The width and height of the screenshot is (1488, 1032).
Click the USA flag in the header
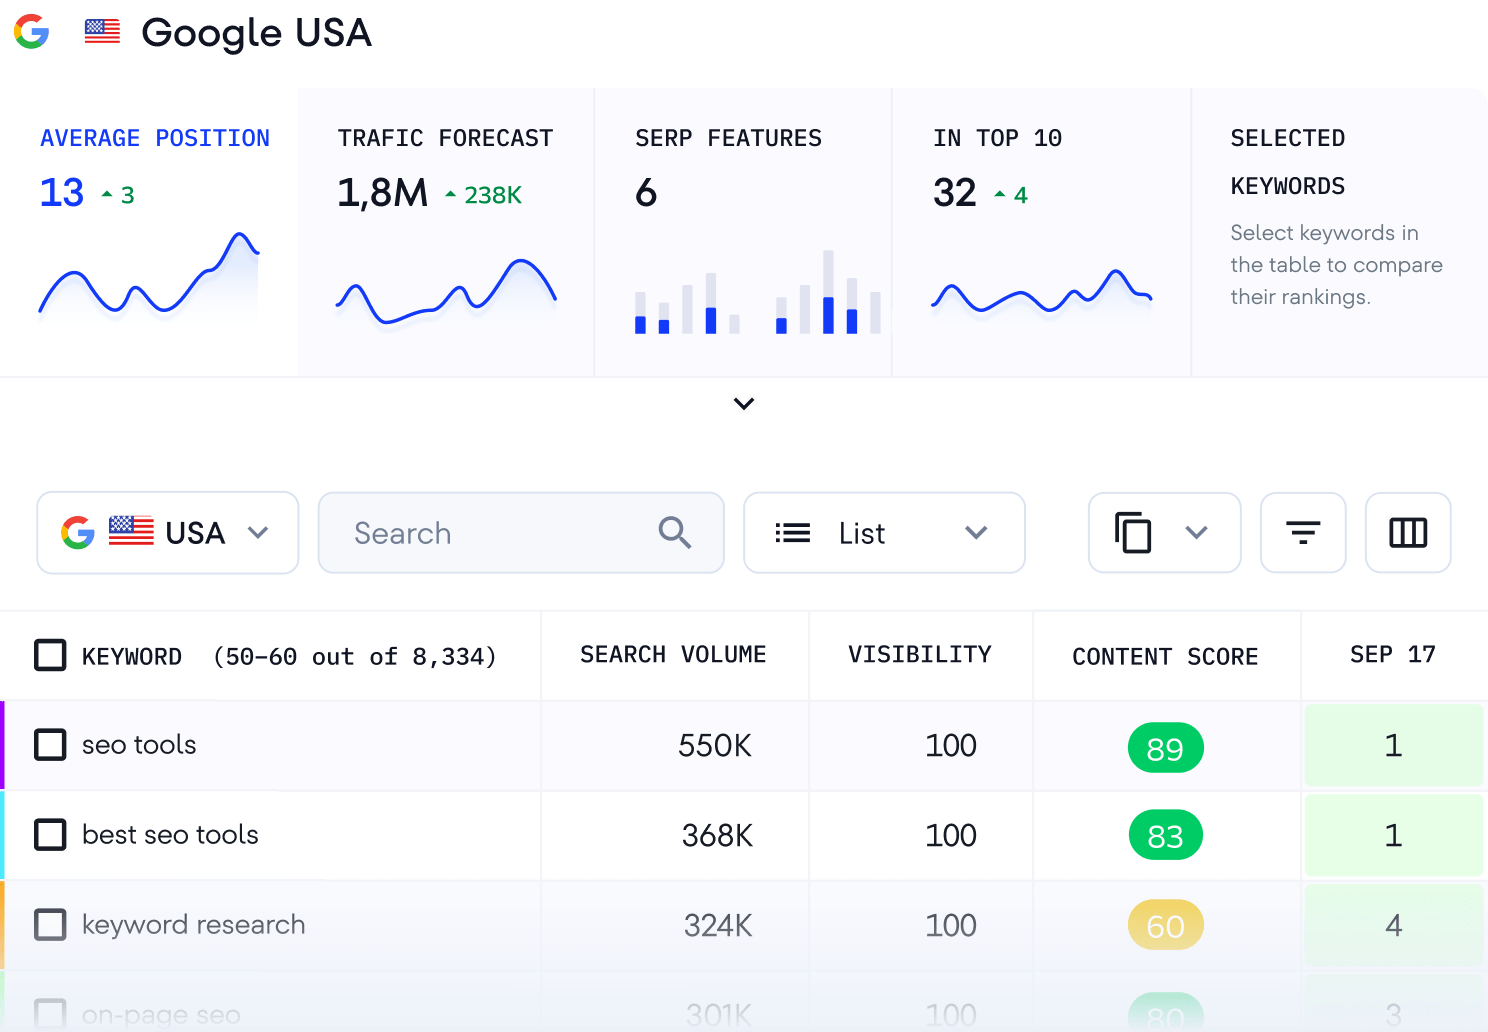[x=101, y=31]
